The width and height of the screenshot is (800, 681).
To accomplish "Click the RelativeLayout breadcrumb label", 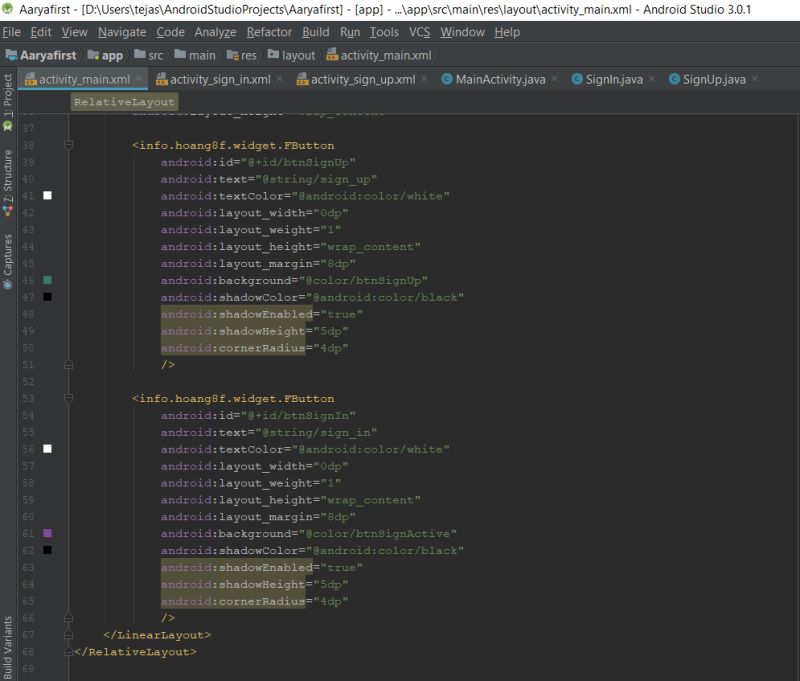I will coord(125,101).
